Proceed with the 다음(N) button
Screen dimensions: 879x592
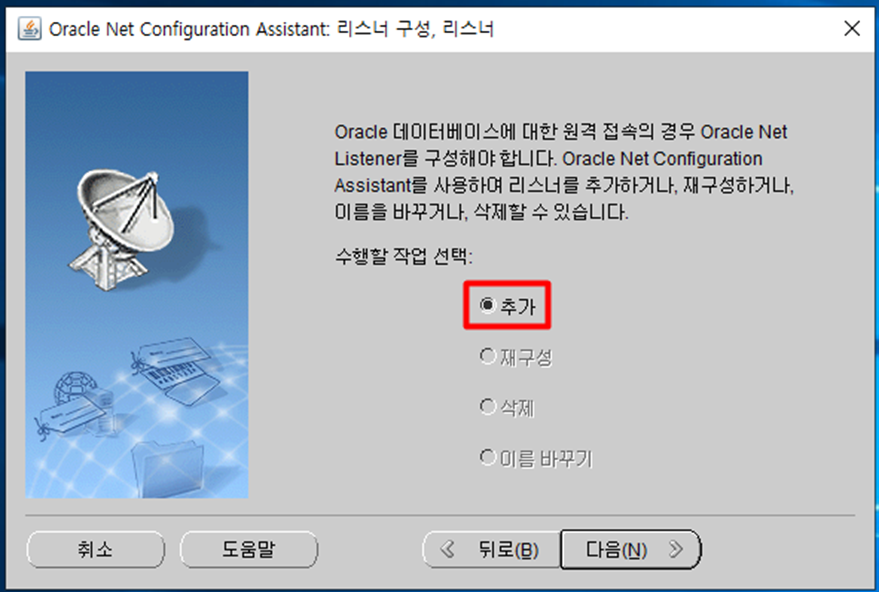click(x=631, y=549)
